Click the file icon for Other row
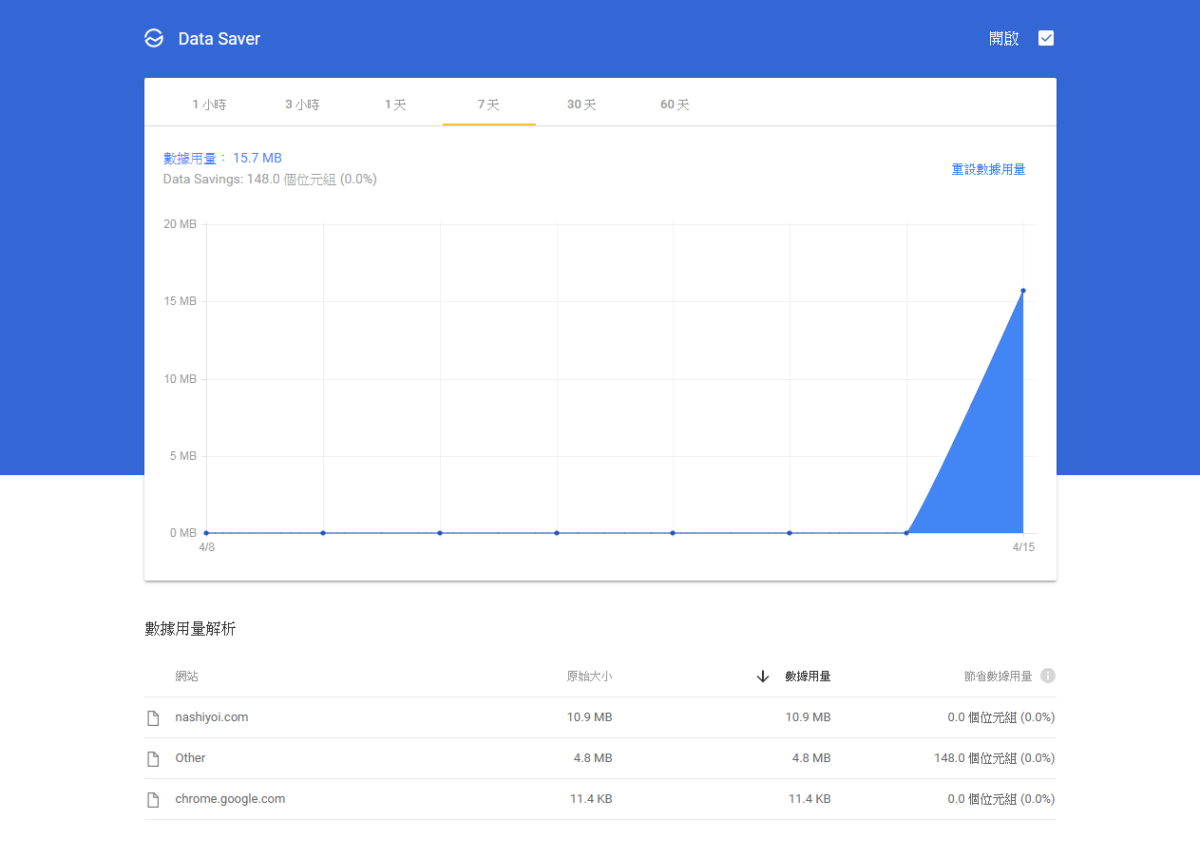The height and width of the screenshot is (858, 1200). click(153, 759)
